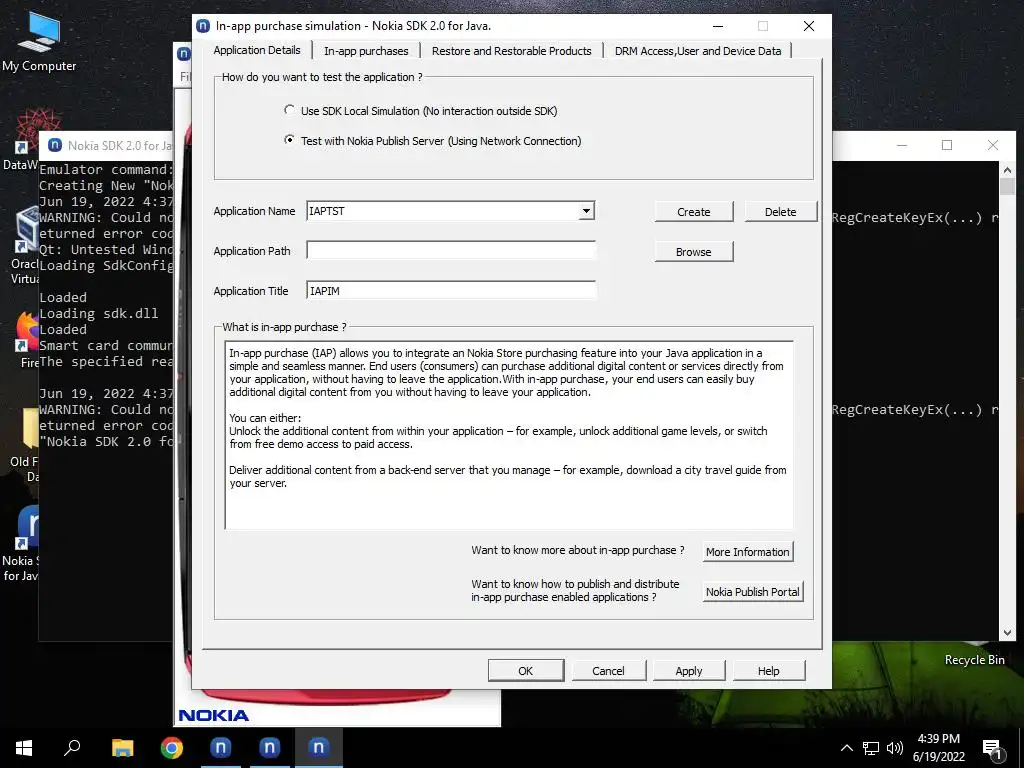Open File Explorer from the taskbar

click(x=122, y=748)
